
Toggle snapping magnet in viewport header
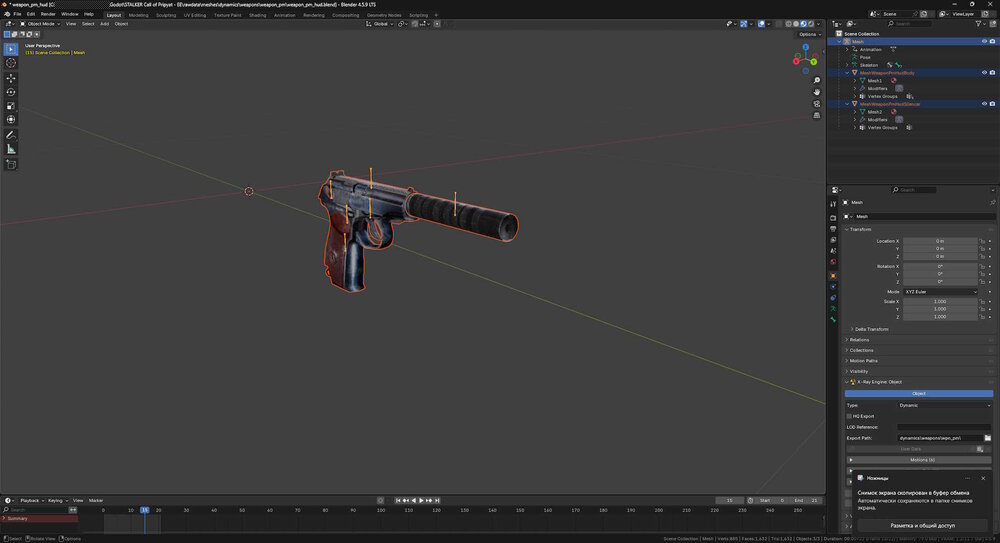click(415, 24)
